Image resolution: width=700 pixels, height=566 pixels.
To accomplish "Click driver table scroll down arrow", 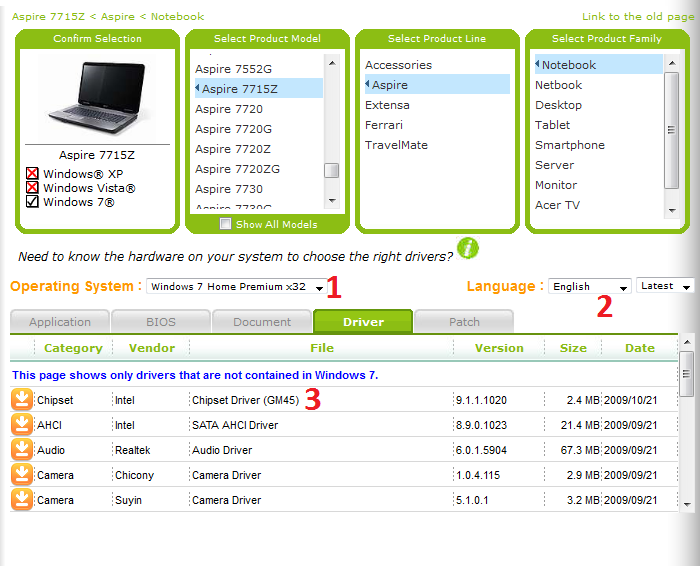I will [x=687, y=504].
